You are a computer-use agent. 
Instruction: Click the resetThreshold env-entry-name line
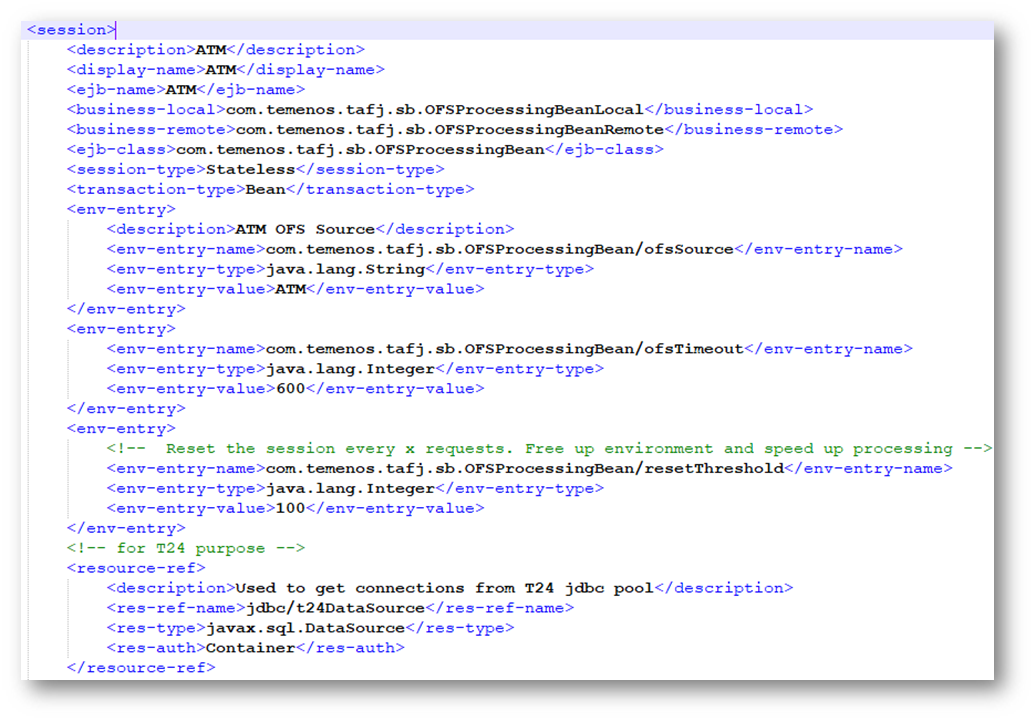click(x=529, y=469)
